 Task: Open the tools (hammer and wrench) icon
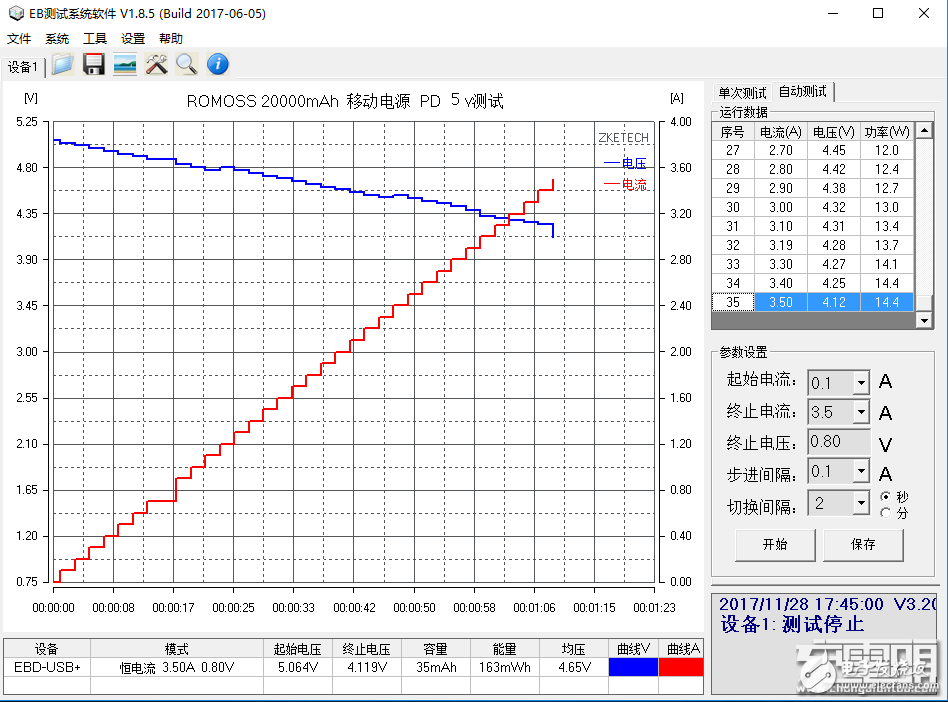(155, 65)
